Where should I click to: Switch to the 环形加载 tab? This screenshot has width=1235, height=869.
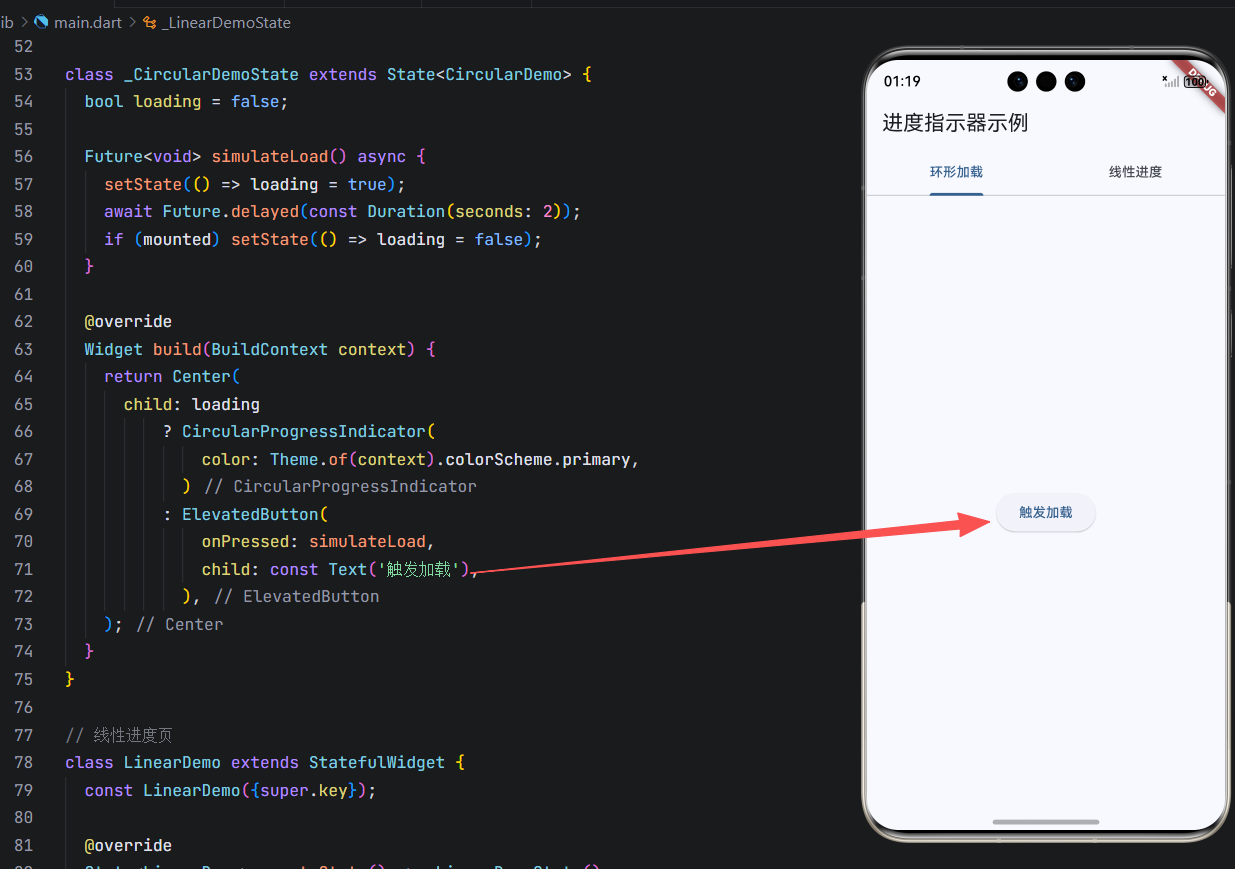(956, 172)
